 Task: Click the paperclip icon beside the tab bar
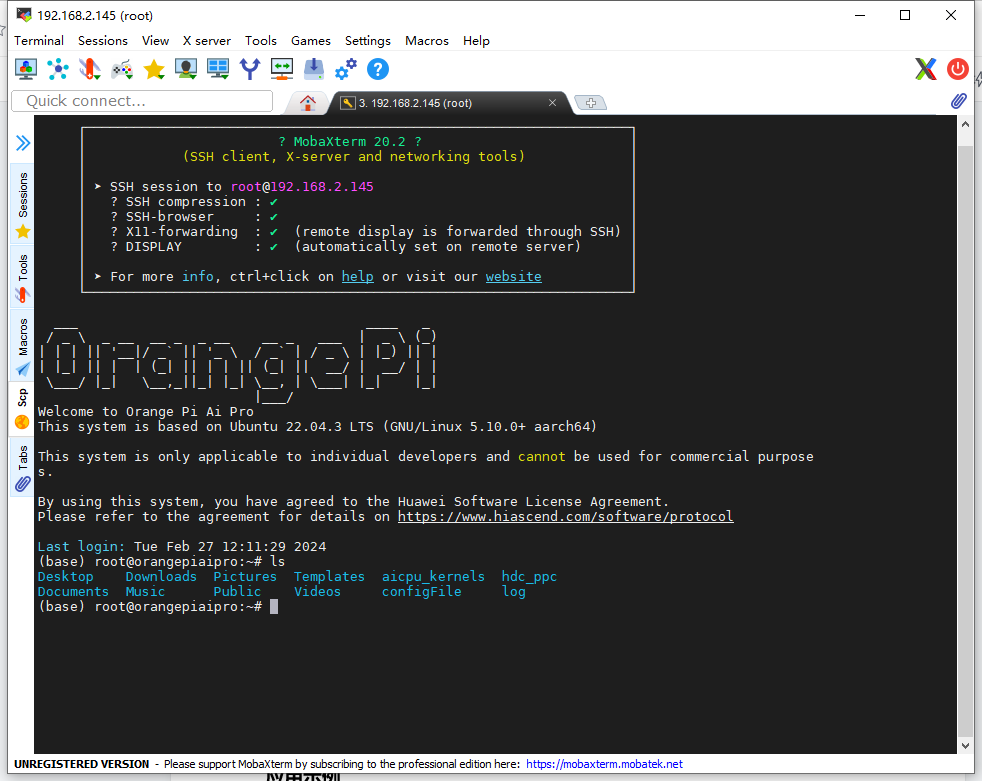pos(958,101)
